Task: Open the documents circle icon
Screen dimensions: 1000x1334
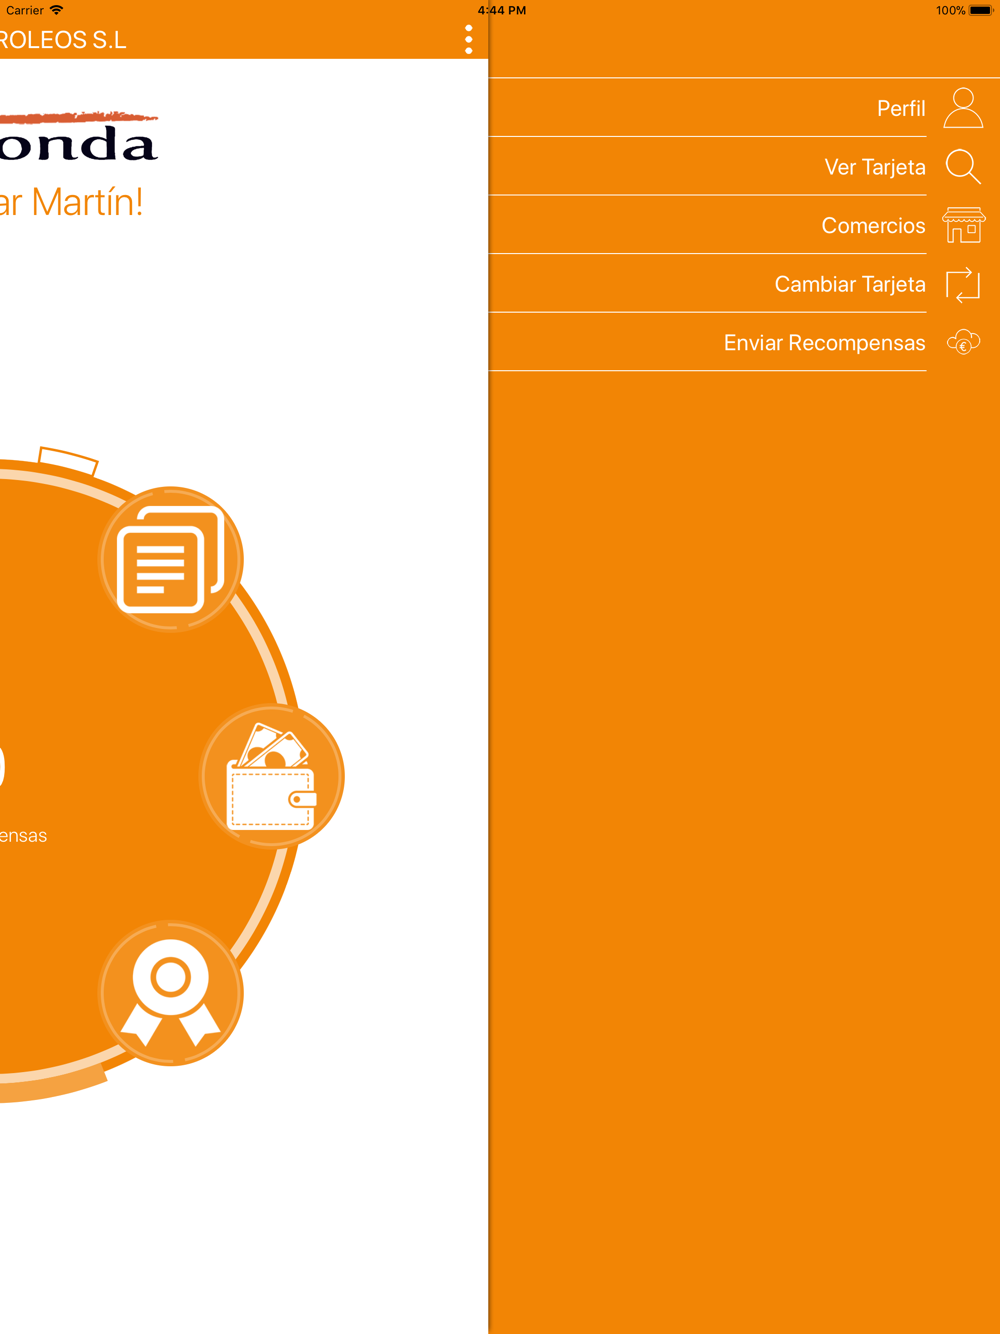Action: click(x=171, y=559)
